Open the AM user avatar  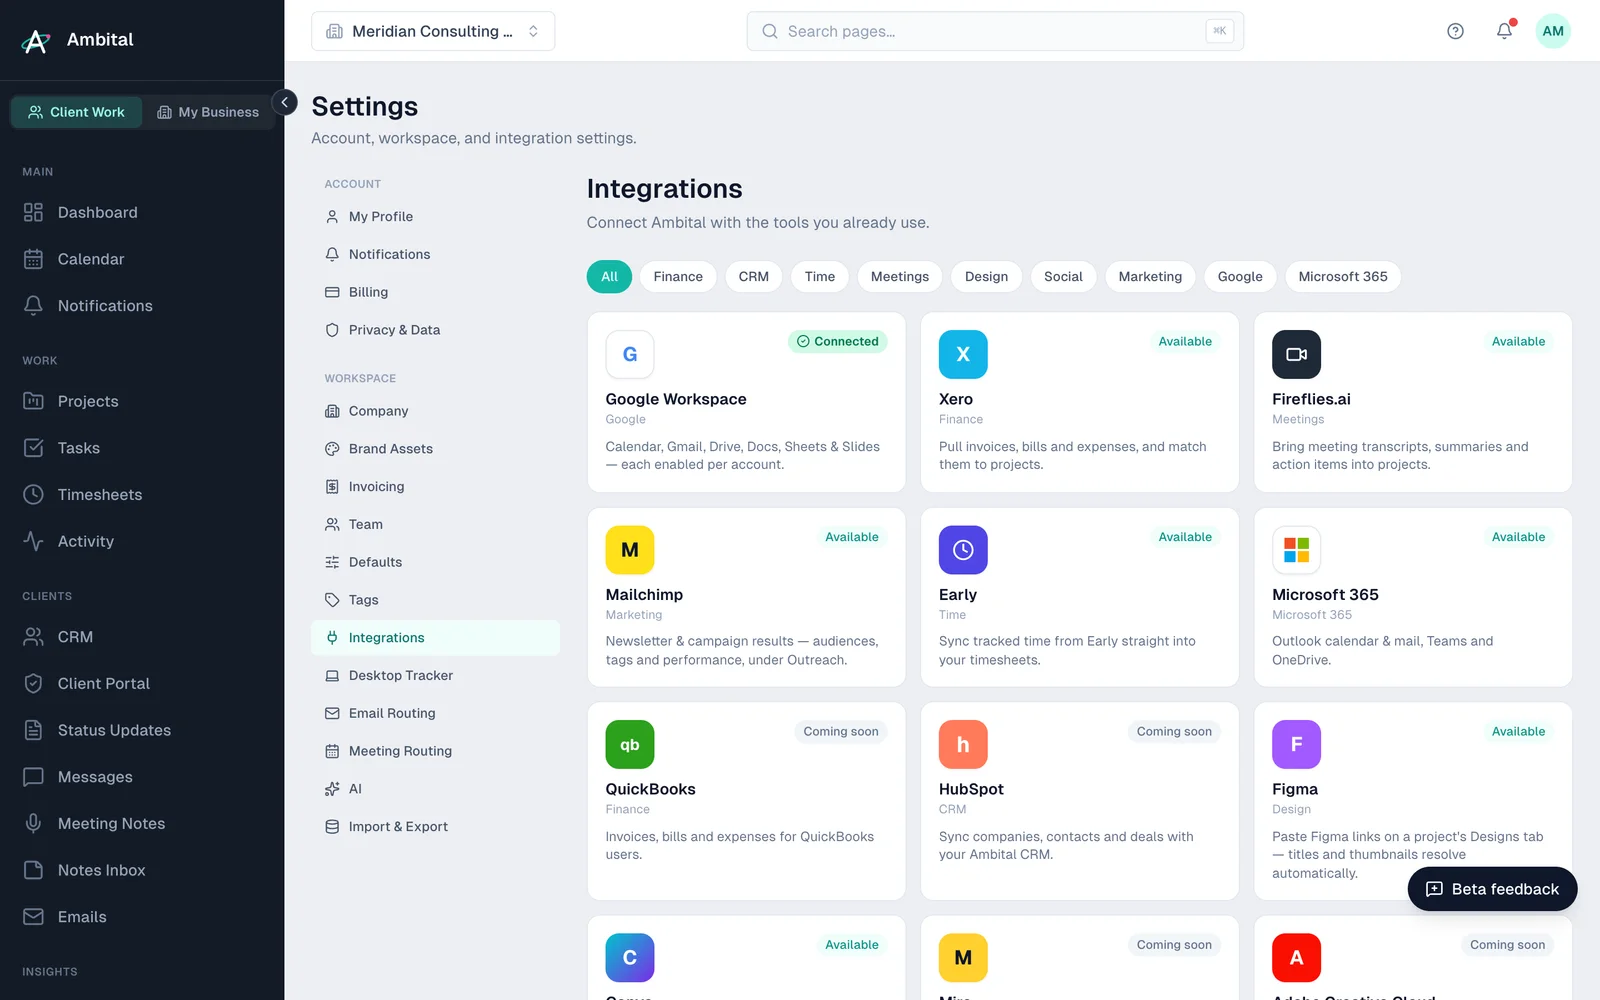pyautogui.click(x=1553, y=31)
